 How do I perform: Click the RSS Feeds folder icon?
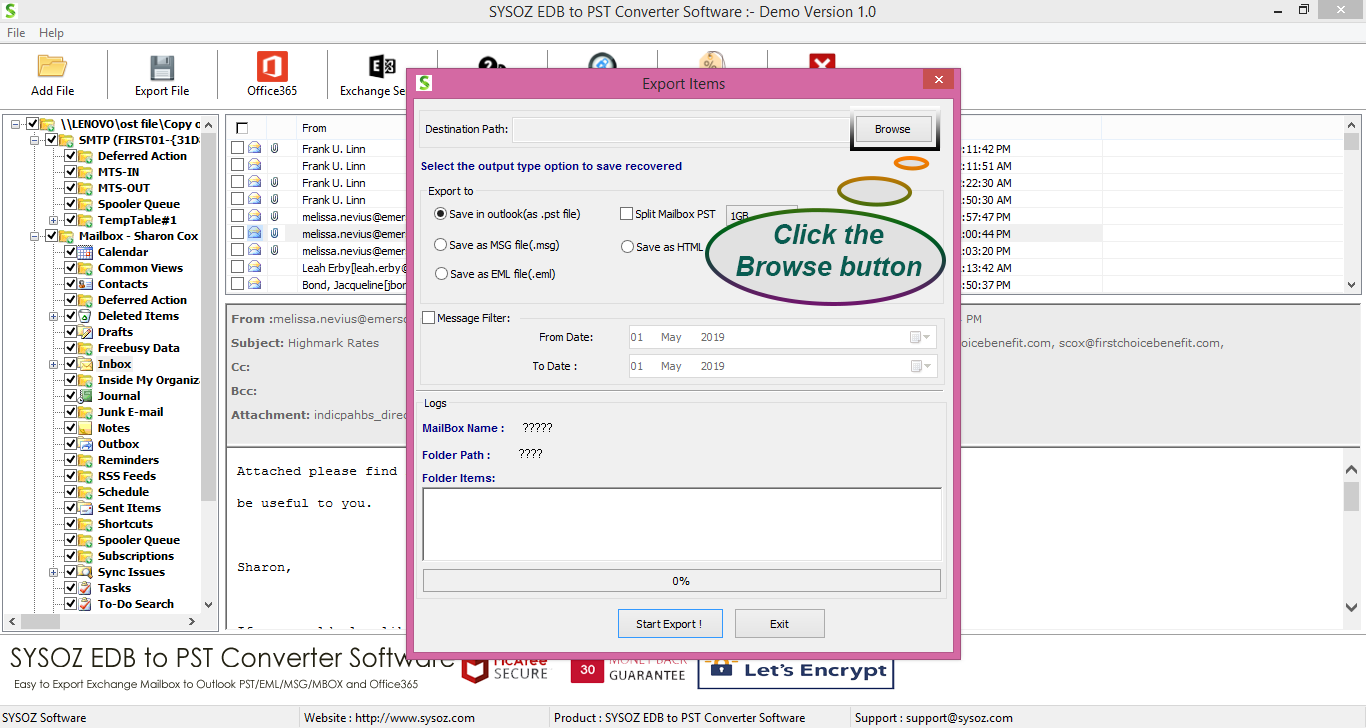tap(86, 476)
